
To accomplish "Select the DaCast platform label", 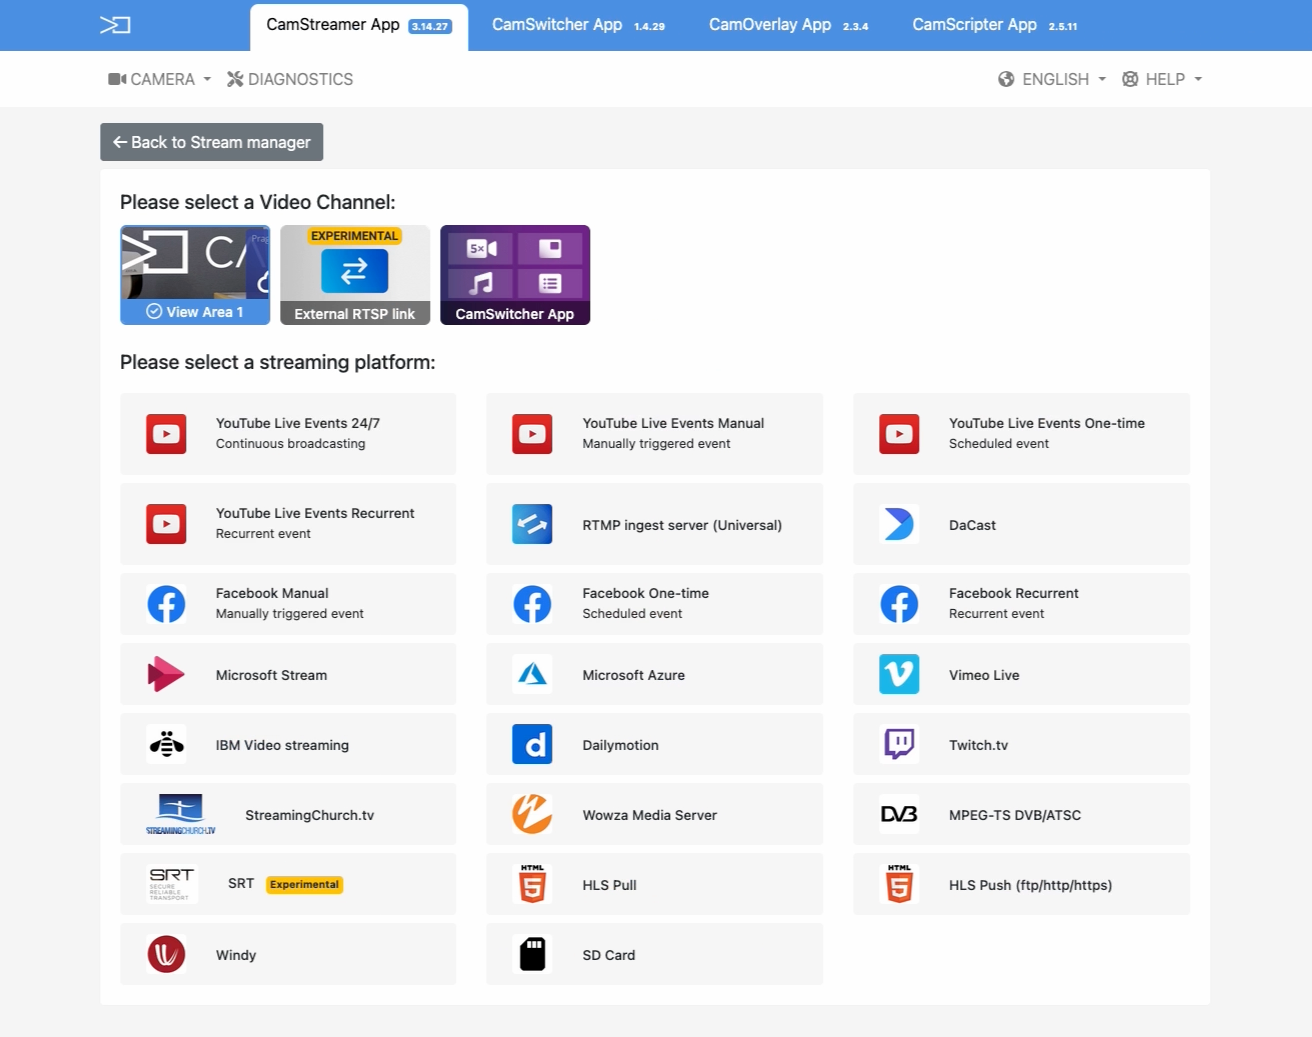I will pos(972,525).
